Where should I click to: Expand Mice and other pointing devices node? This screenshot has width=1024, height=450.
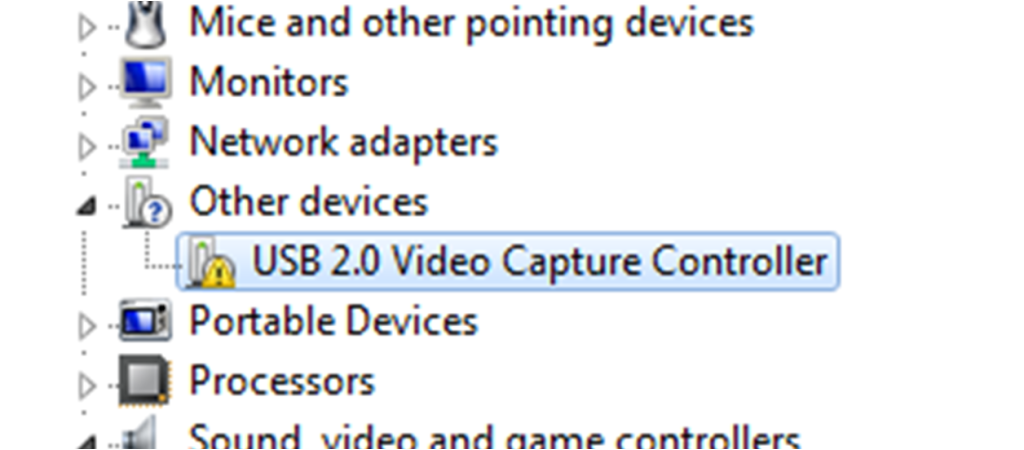(86, 27)
